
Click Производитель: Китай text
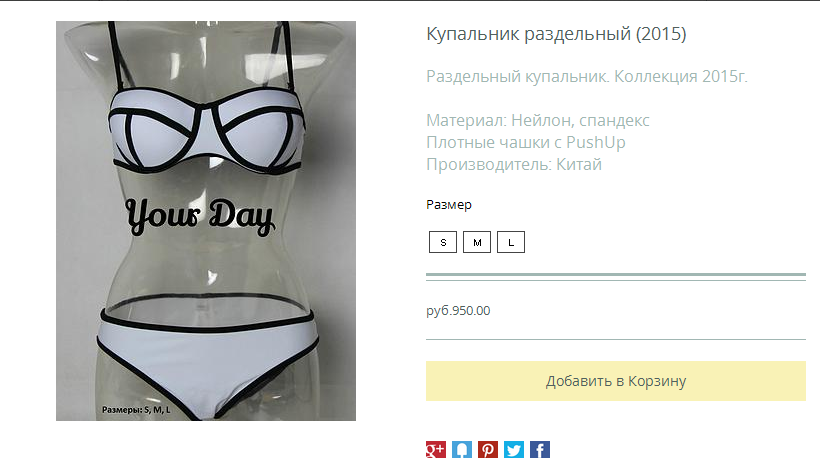[x=514, y=164]
